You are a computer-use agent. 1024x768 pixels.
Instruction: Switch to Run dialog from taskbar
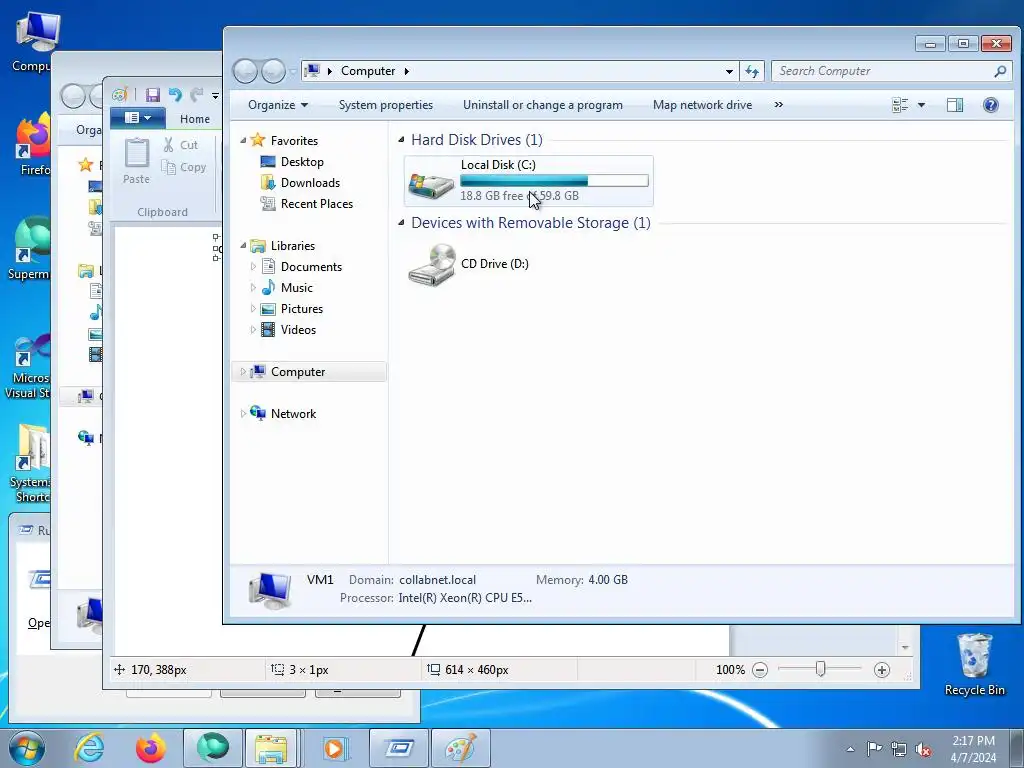[x=398, y=748]
